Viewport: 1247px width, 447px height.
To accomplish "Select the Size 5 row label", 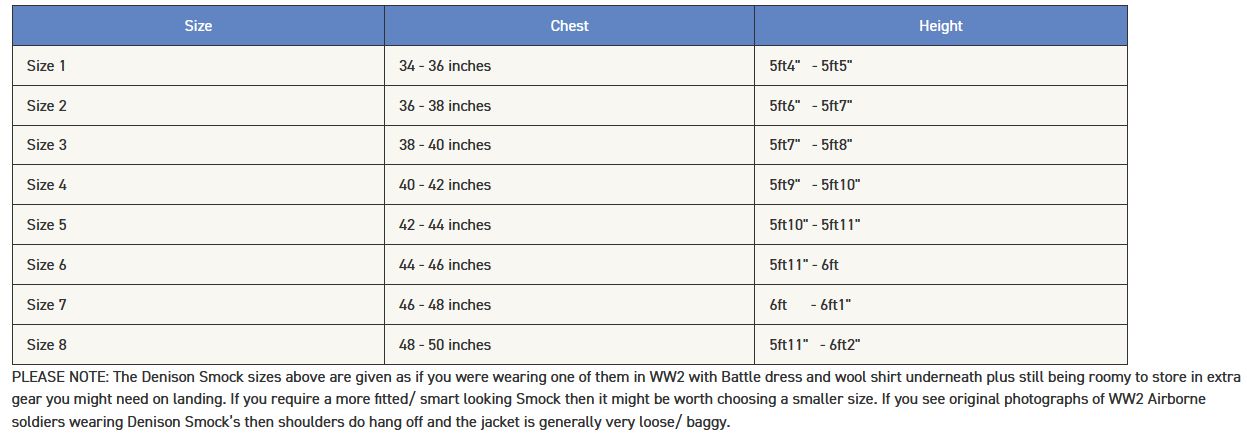I will 47,225.
